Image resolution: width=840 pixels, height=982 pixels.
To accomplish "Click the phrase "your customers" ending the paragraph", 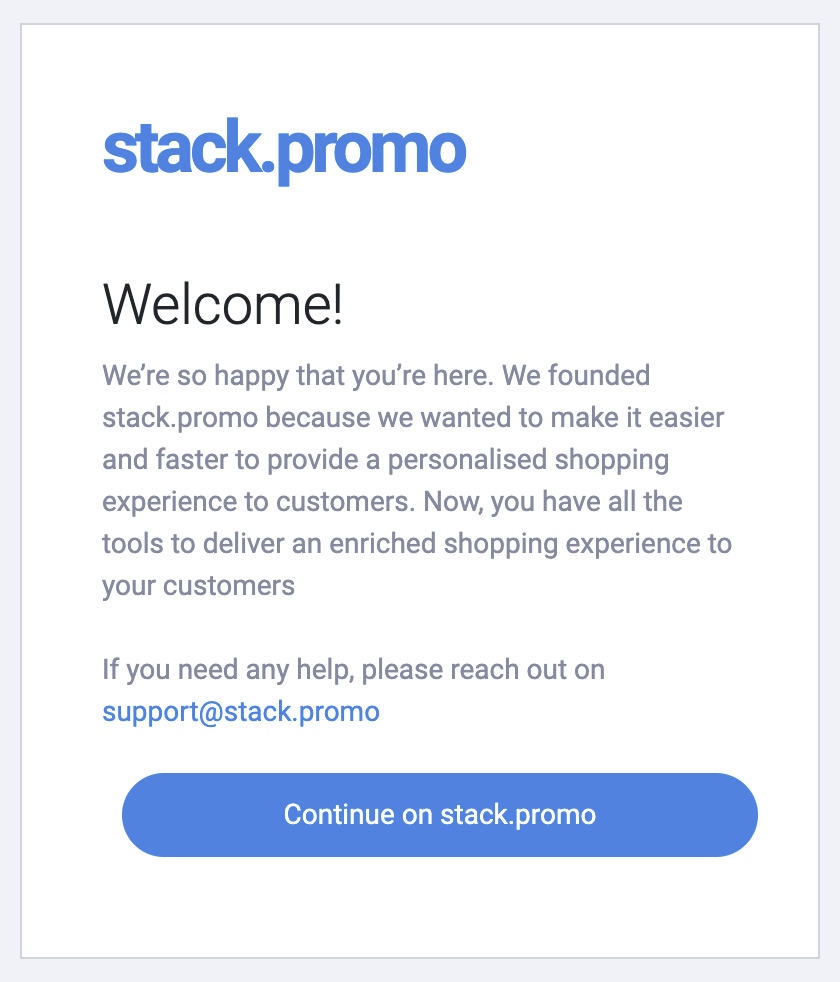I will click(198, 587).
